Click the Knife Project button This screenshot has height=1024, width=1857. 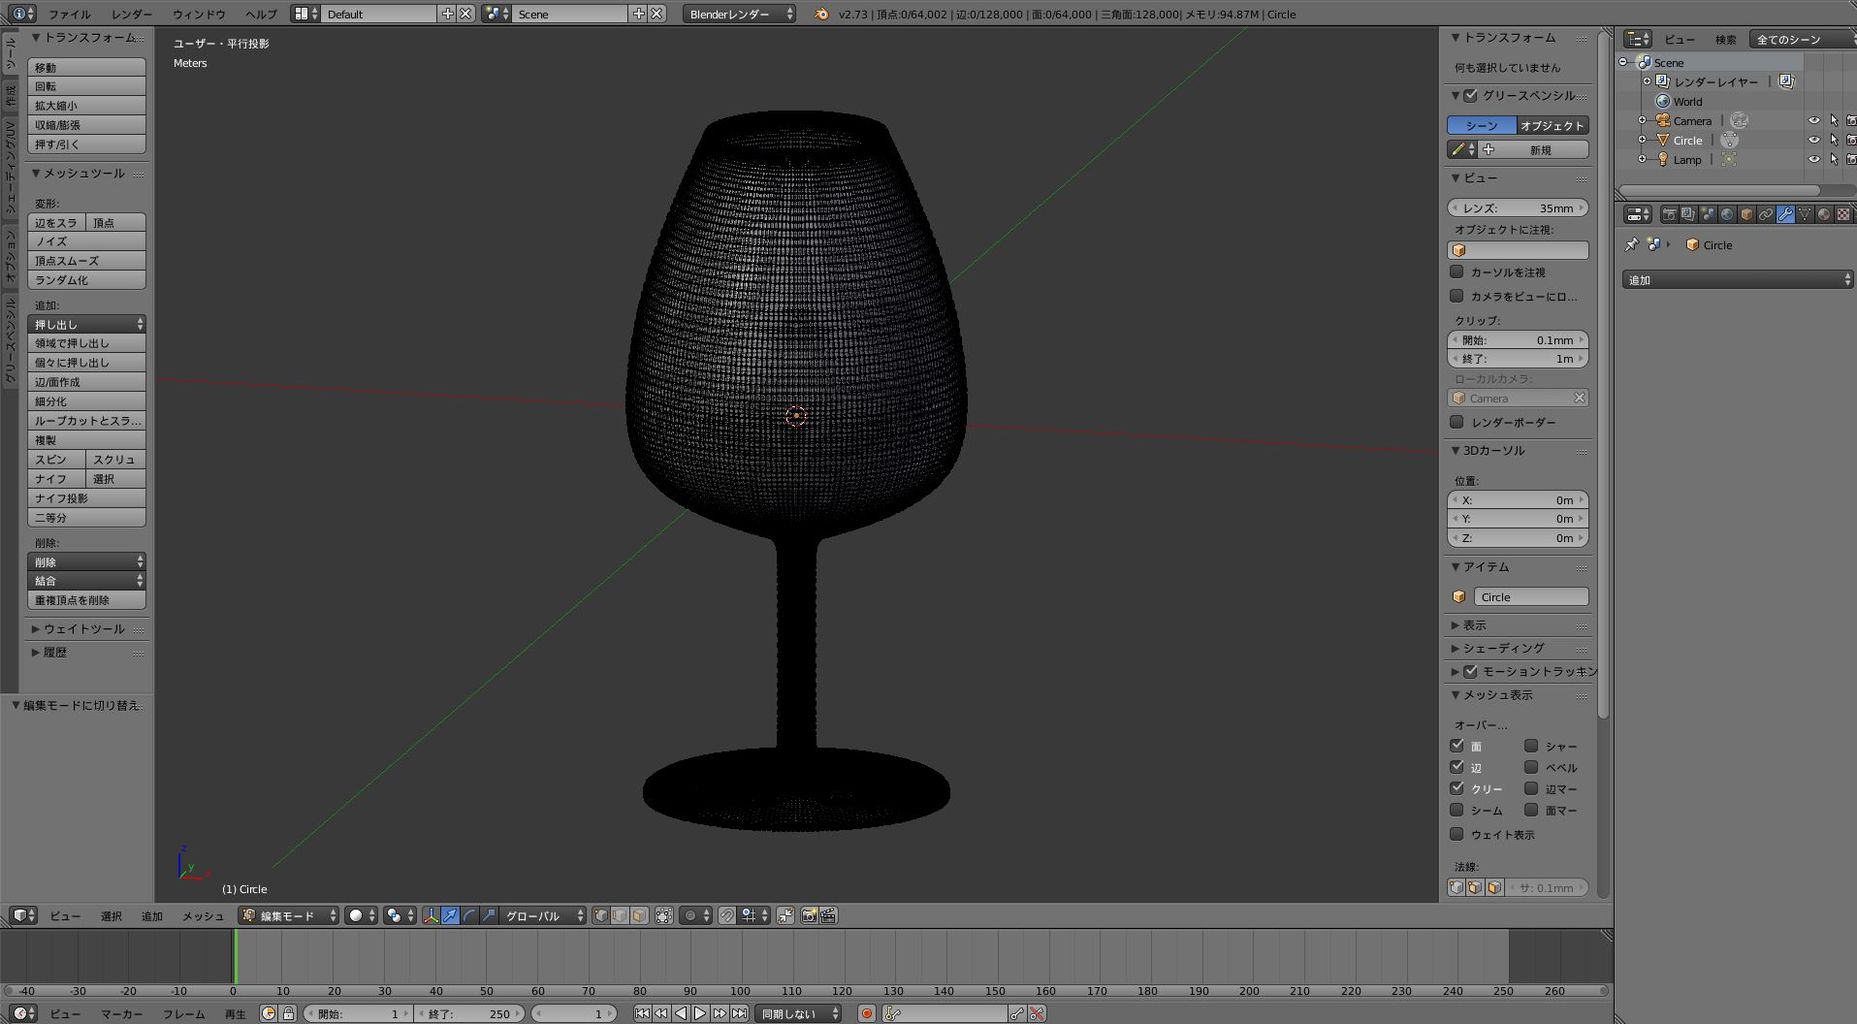86,498
